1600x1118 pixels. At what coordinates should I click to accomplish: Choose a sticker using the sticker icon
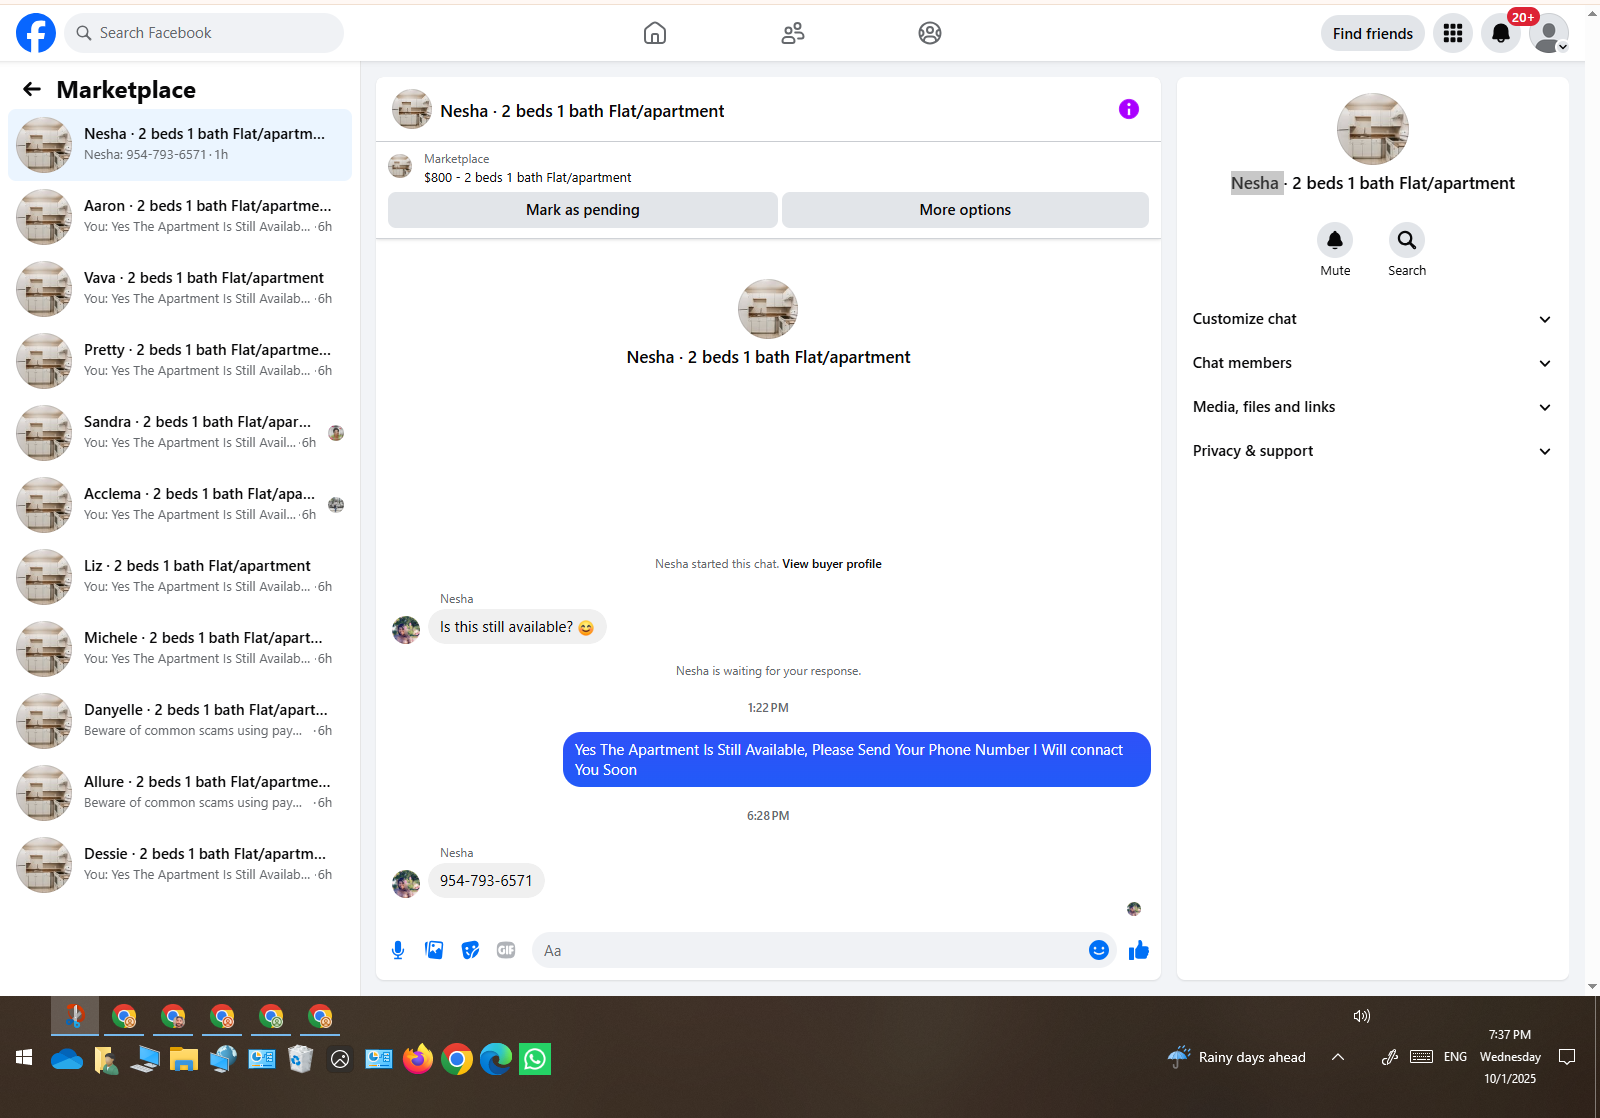[470, 950]
